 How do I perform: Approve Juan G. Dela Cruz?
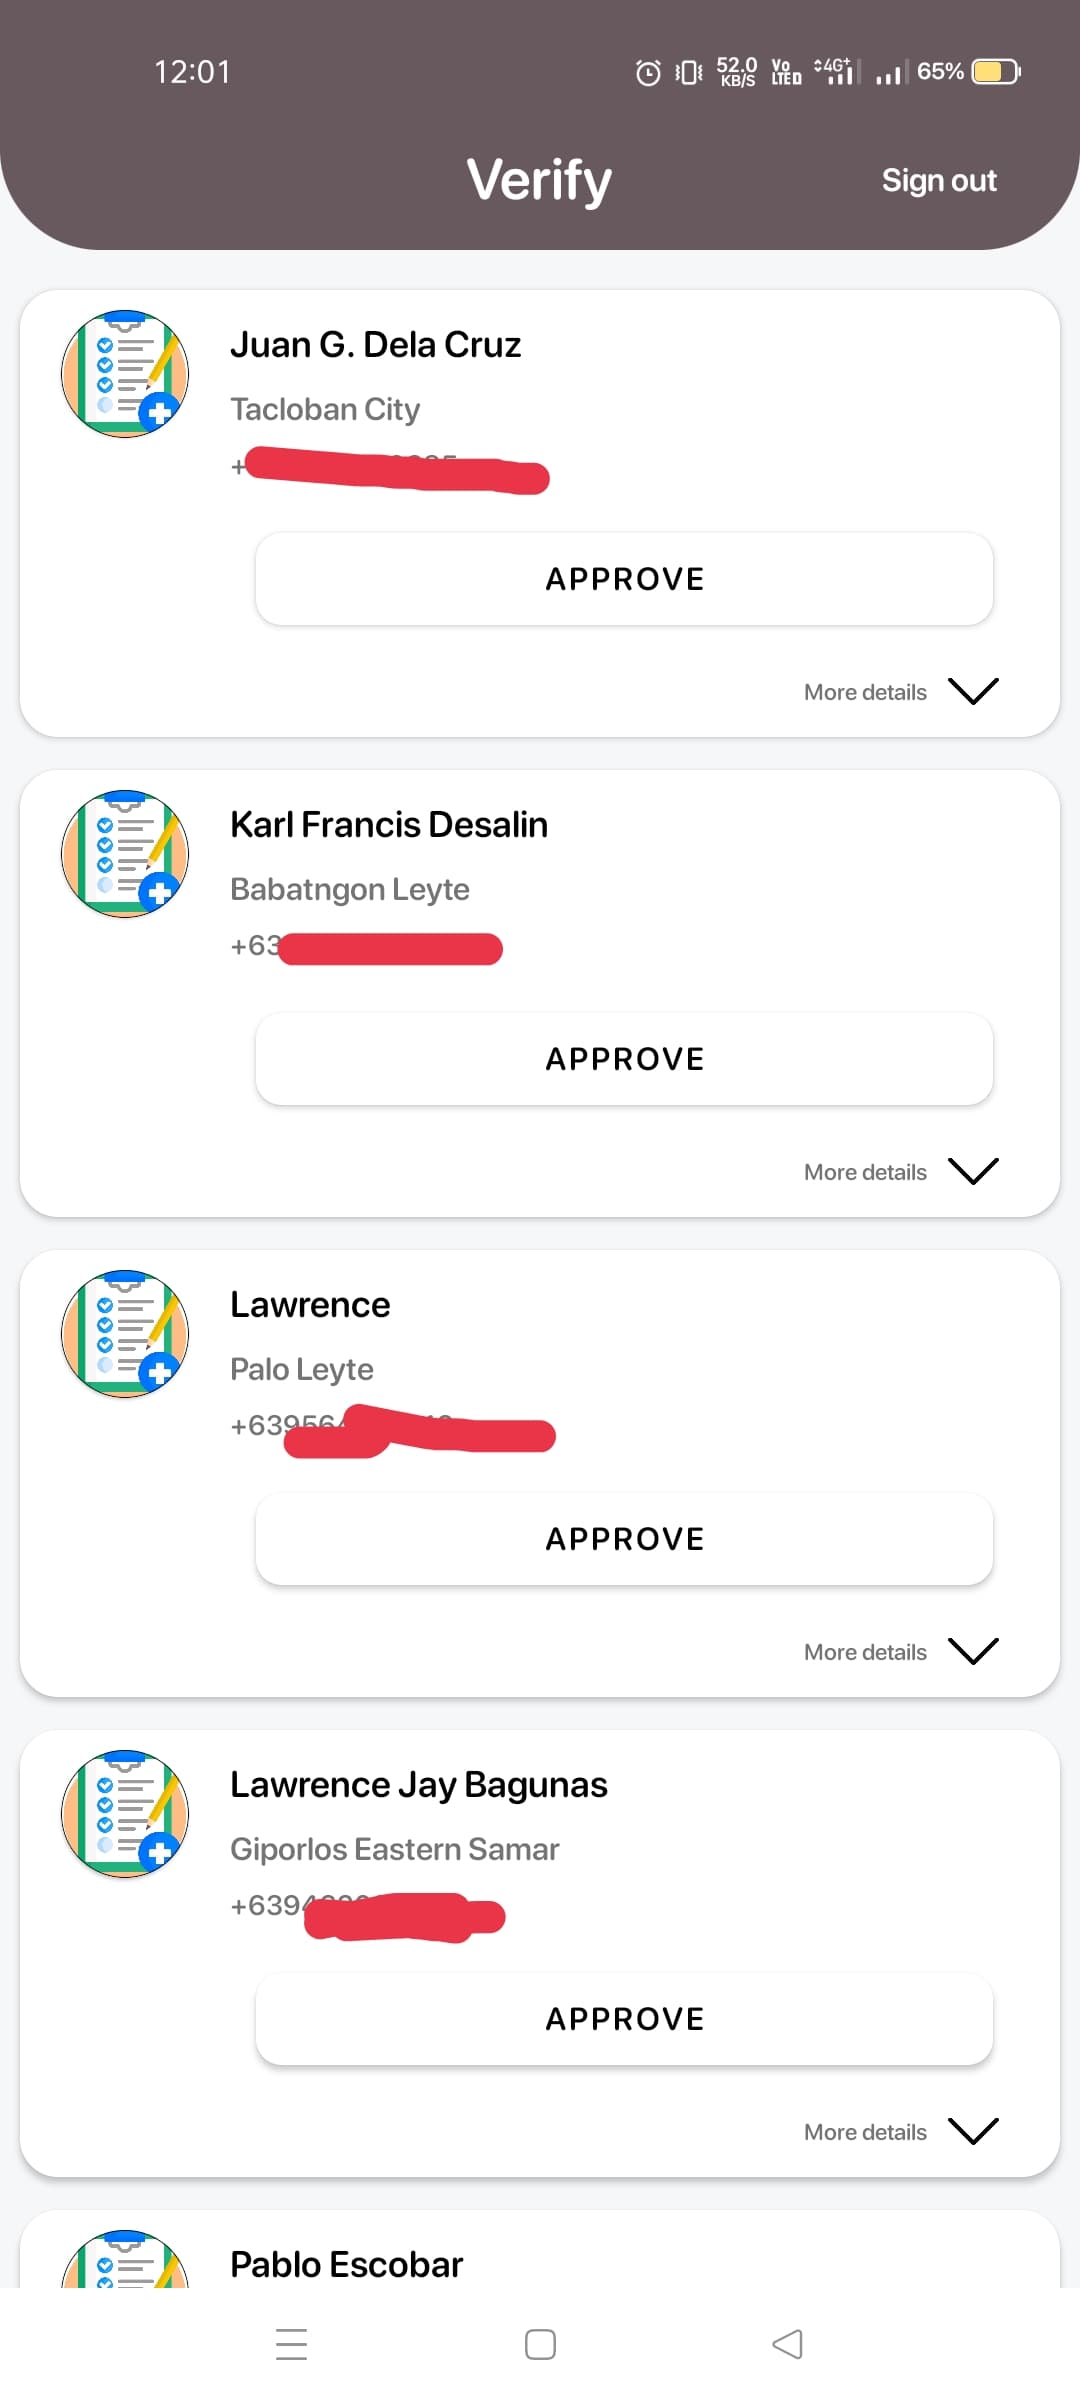click(624, 579)
